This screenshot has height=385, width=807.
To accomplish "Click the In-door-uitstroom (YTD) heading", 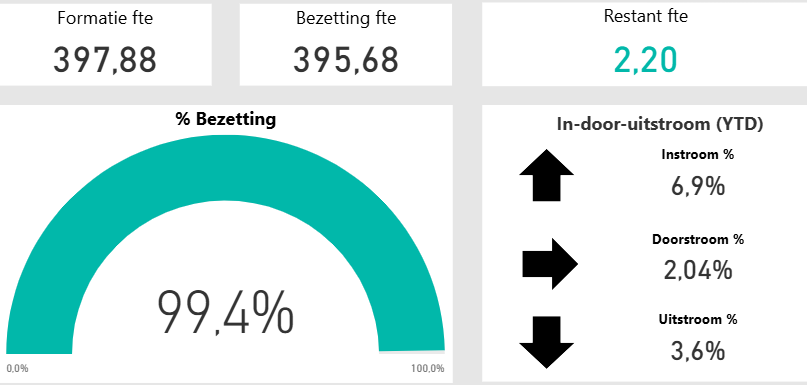I will 660,124.
